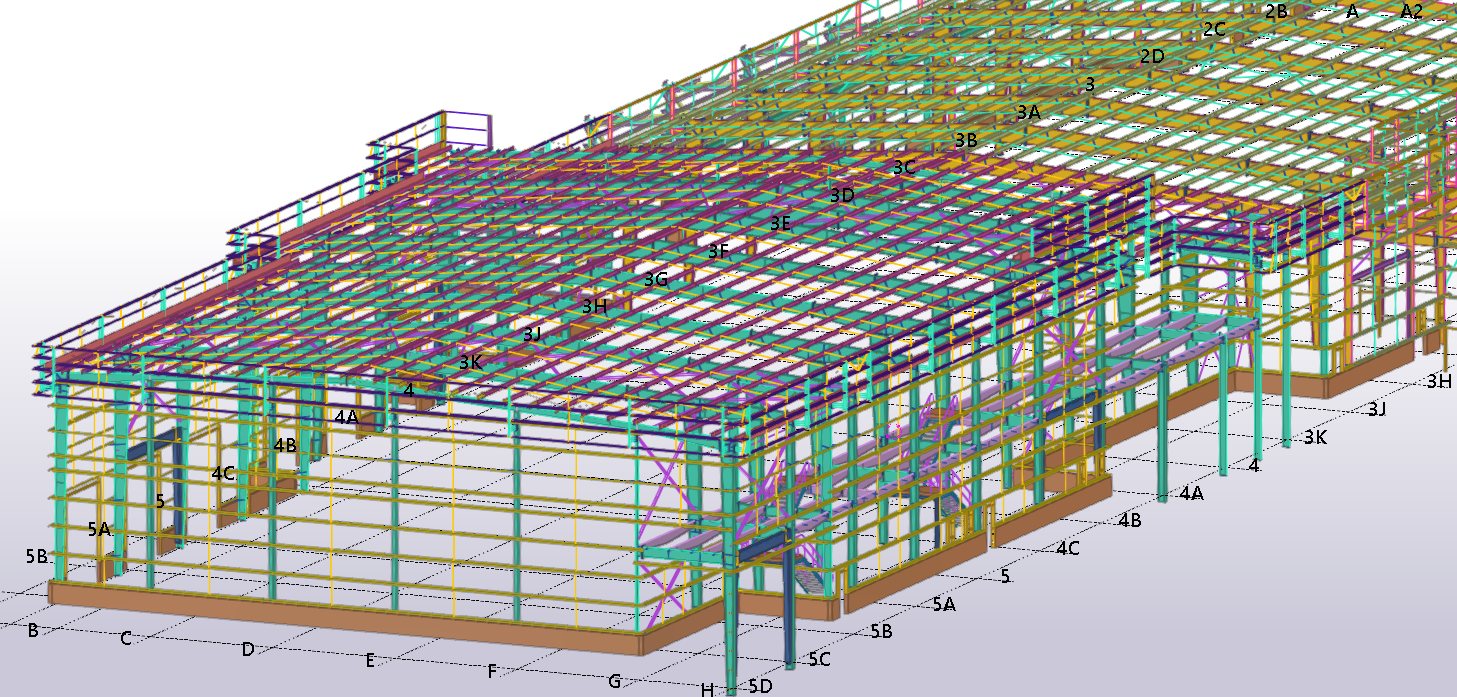Select grid label C on bottom axis
The height and width of the screenshot is (697, 1457).
click(x=126, y=638)
